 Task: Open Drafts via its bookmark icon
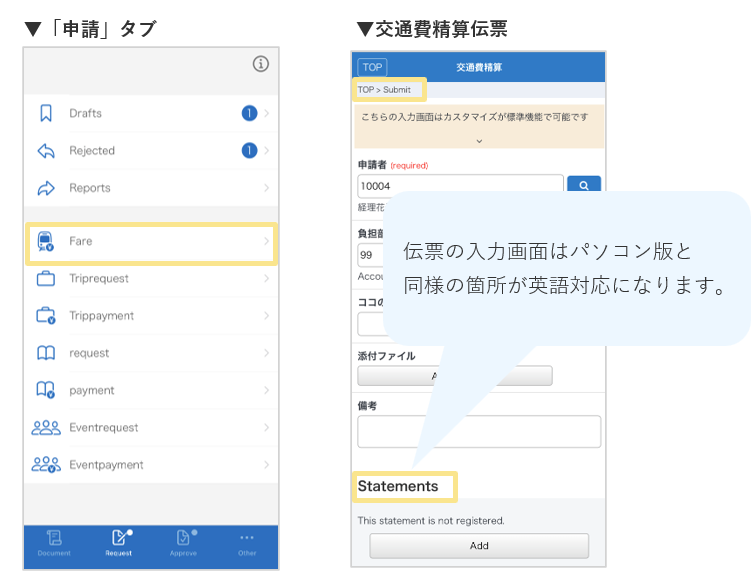pos(46,113)
